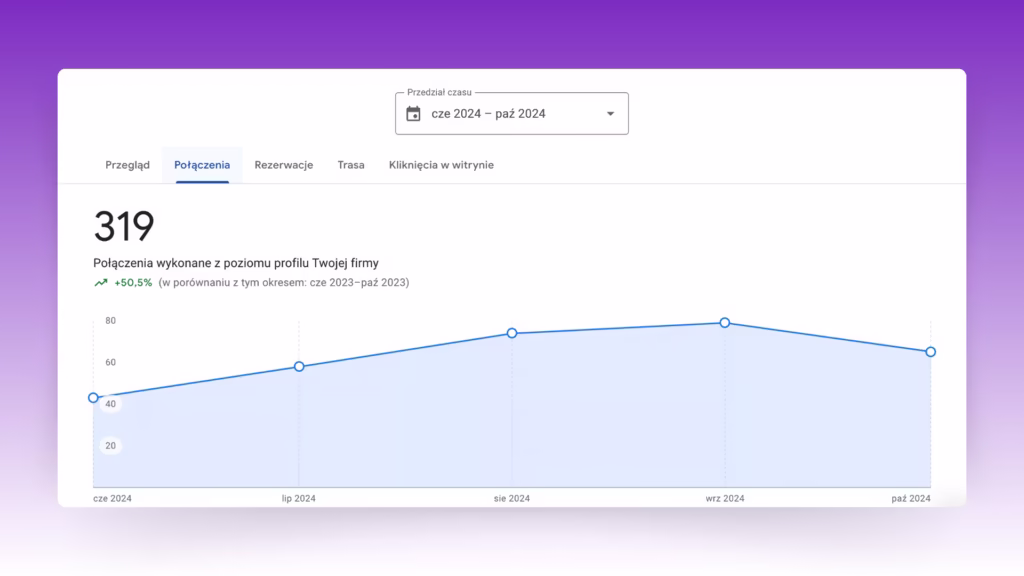The width and height of the screenshot is (1024, 576).
Task: Click the 20 y-axis value label
Action: click(110, 446)
